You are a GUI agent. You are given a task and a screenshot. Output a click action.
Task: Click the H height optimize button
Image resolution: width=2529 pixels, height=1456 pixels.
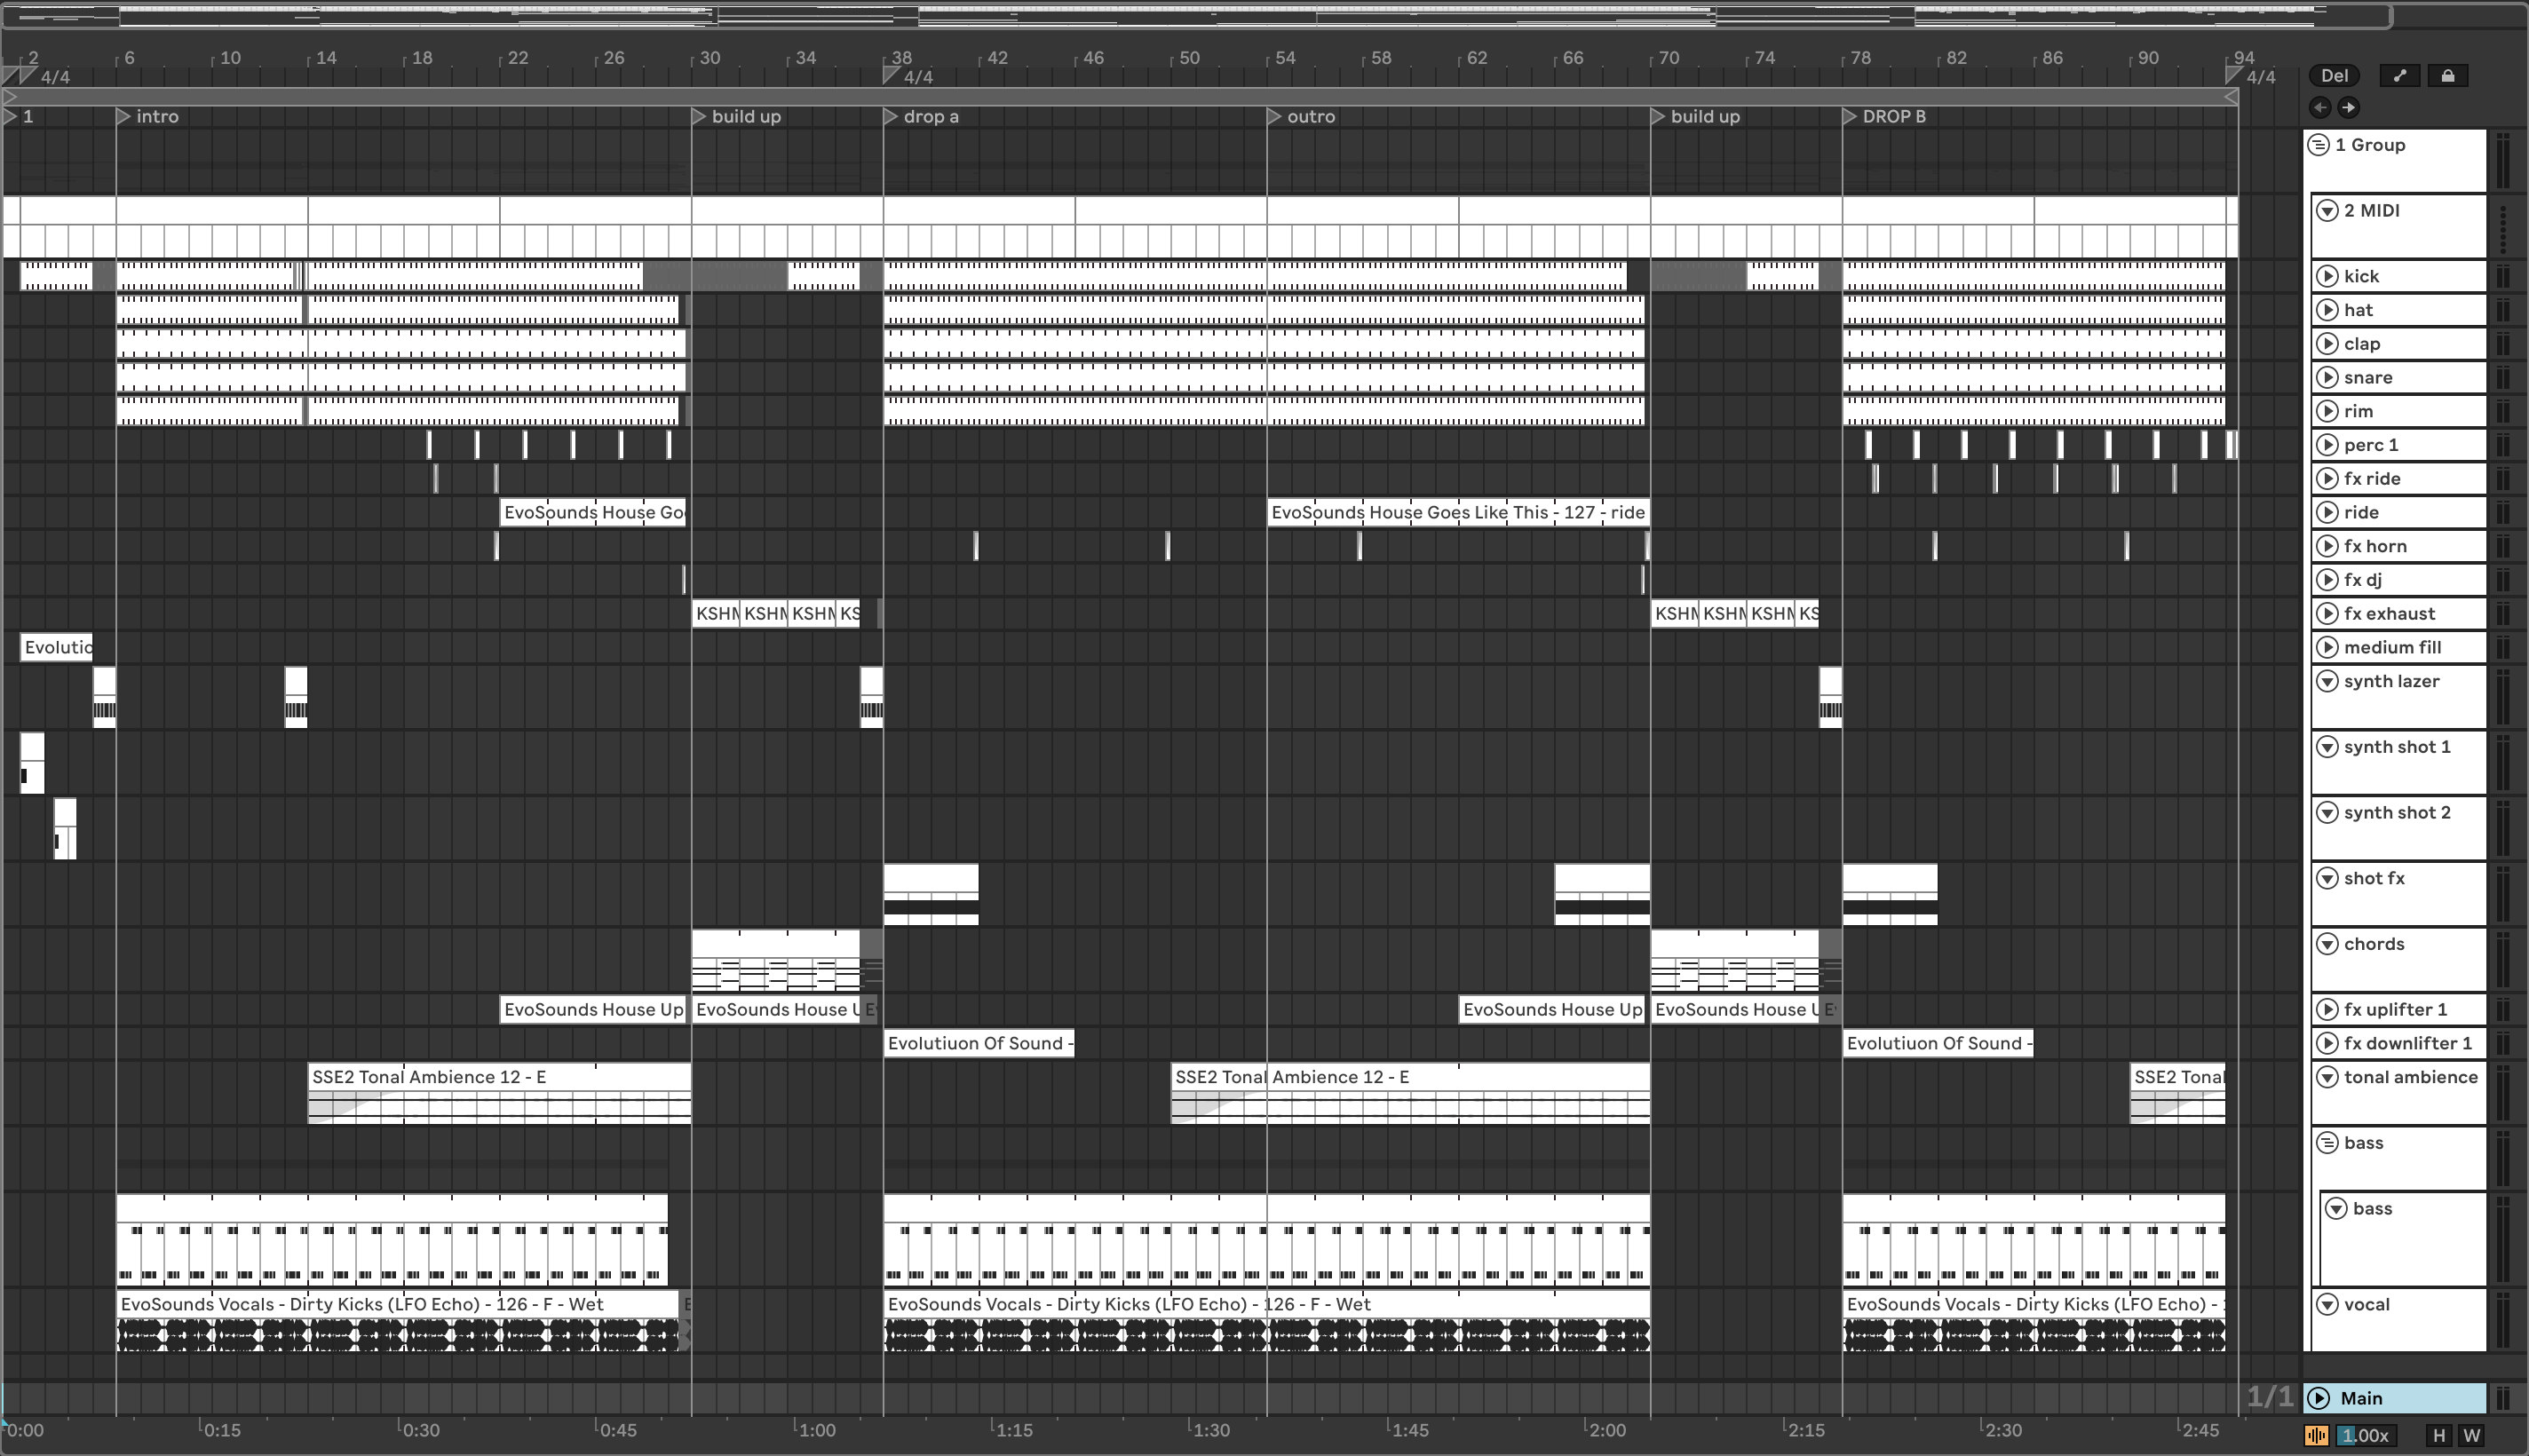[2439, 1436]
